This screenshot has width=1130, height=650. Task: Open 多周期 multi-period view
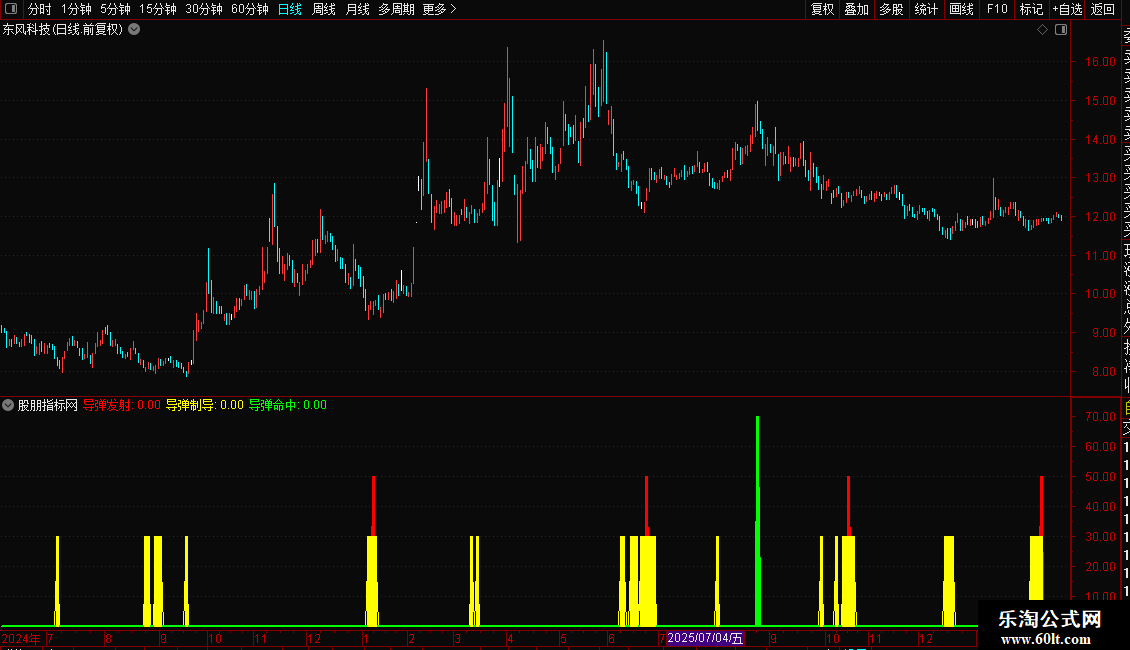(x=396, y=9)
